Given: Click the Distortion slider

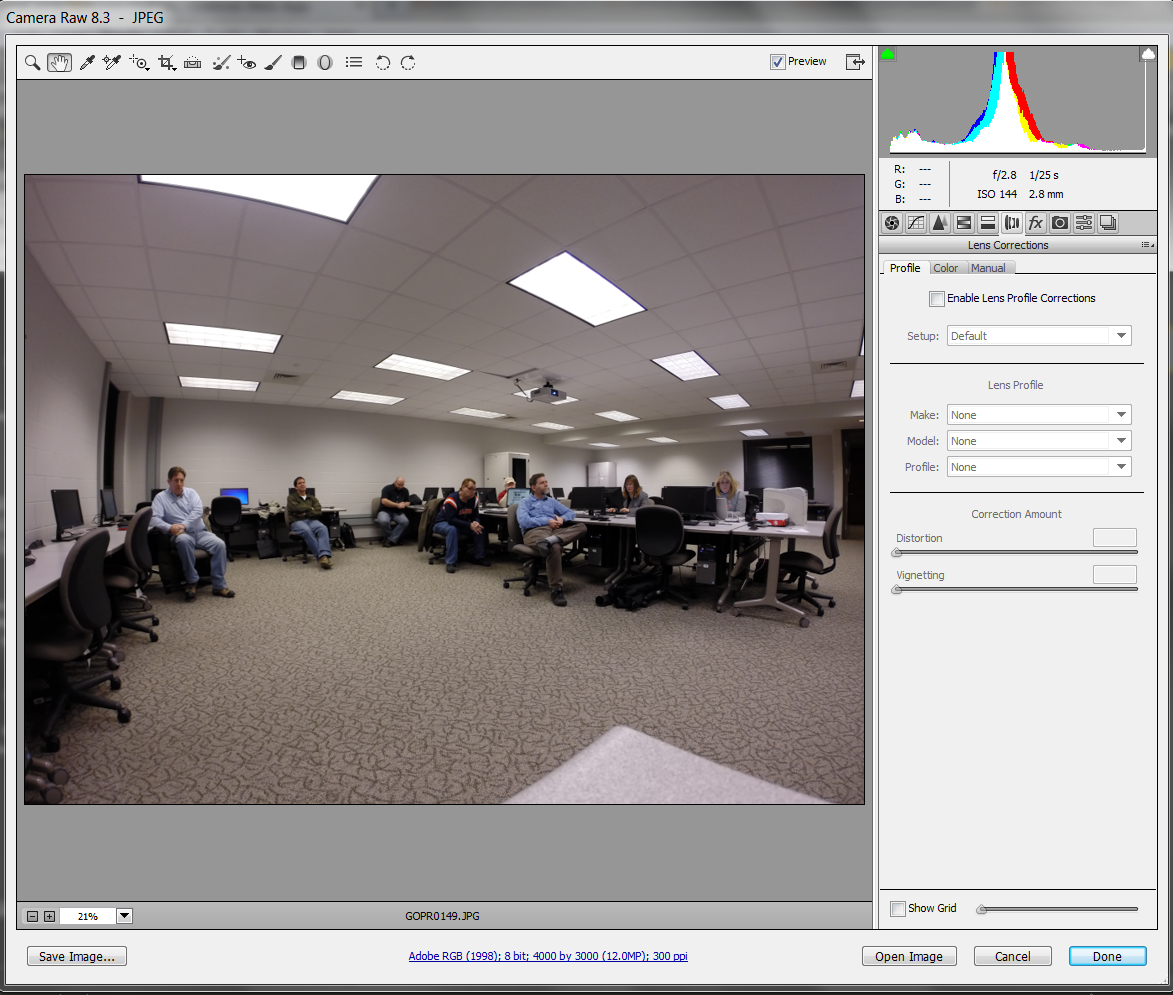Looking at the screenshot, I should click(1015, 553).
